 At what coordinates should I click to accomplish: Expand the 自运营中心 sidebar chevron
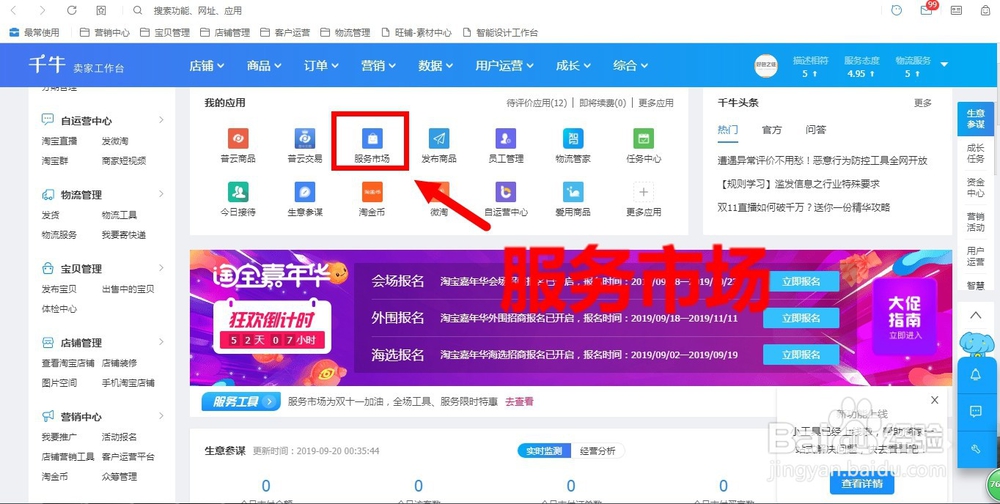(x=161, y=120)
